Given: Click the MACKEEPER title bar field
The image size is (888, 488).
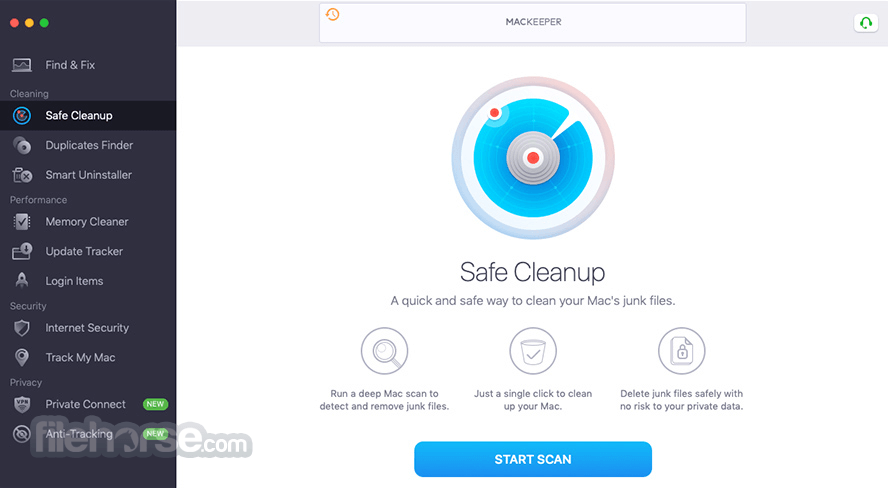Looking at the screenshot, I should [533, 23].
